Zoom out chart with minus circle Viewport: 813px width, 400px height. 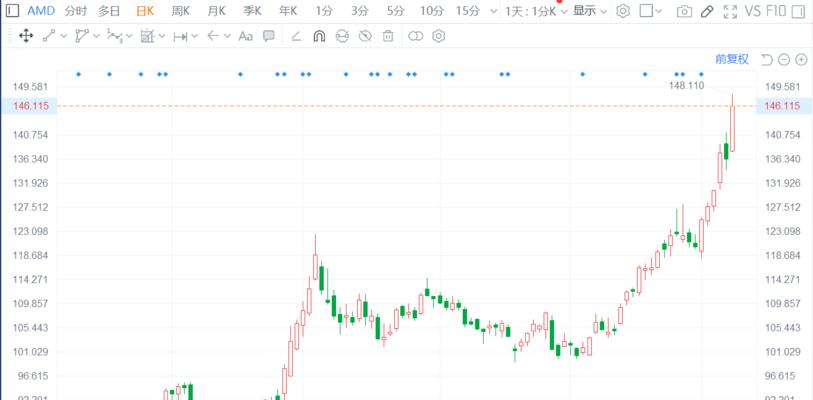coord(784,60)
